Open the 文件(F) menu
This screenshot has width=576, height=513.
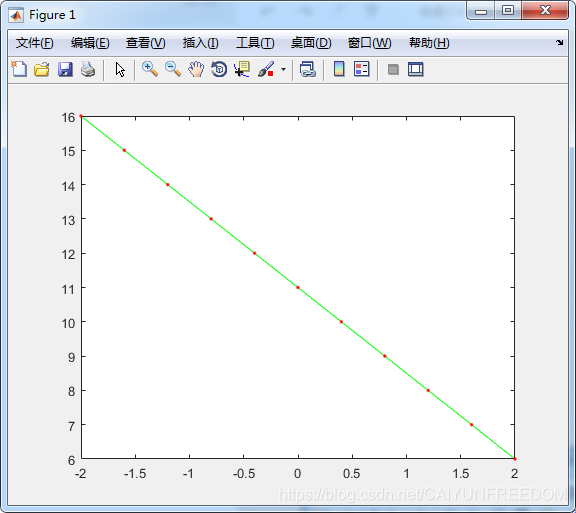click(x=35, y=43)
